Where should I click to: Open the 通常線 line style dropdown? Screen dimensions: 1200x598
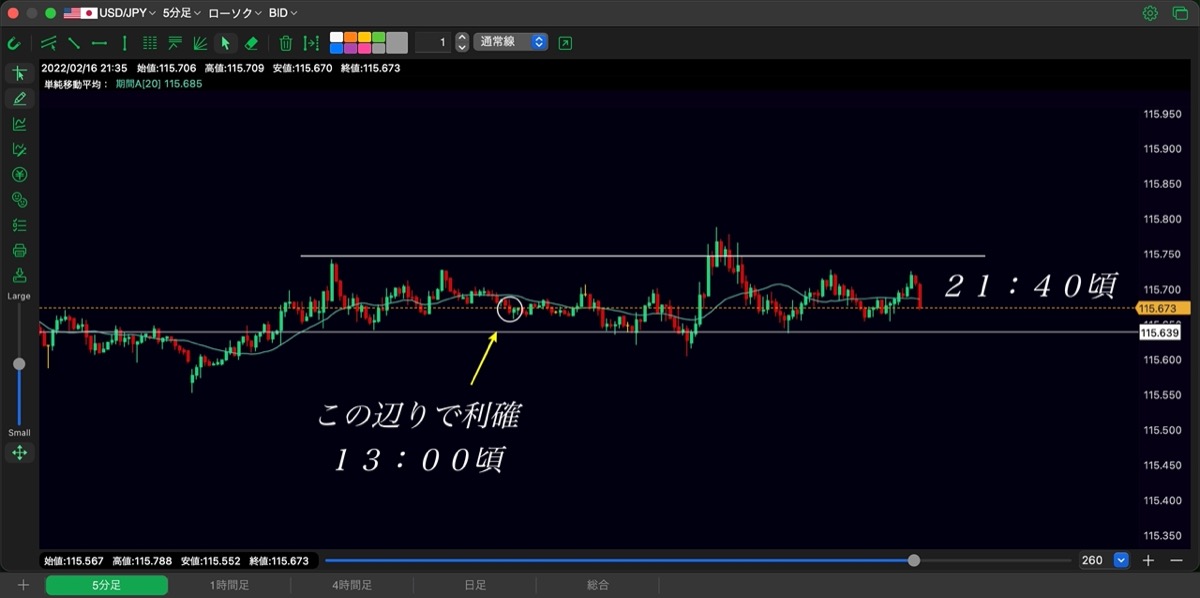[x=511, y=43]
